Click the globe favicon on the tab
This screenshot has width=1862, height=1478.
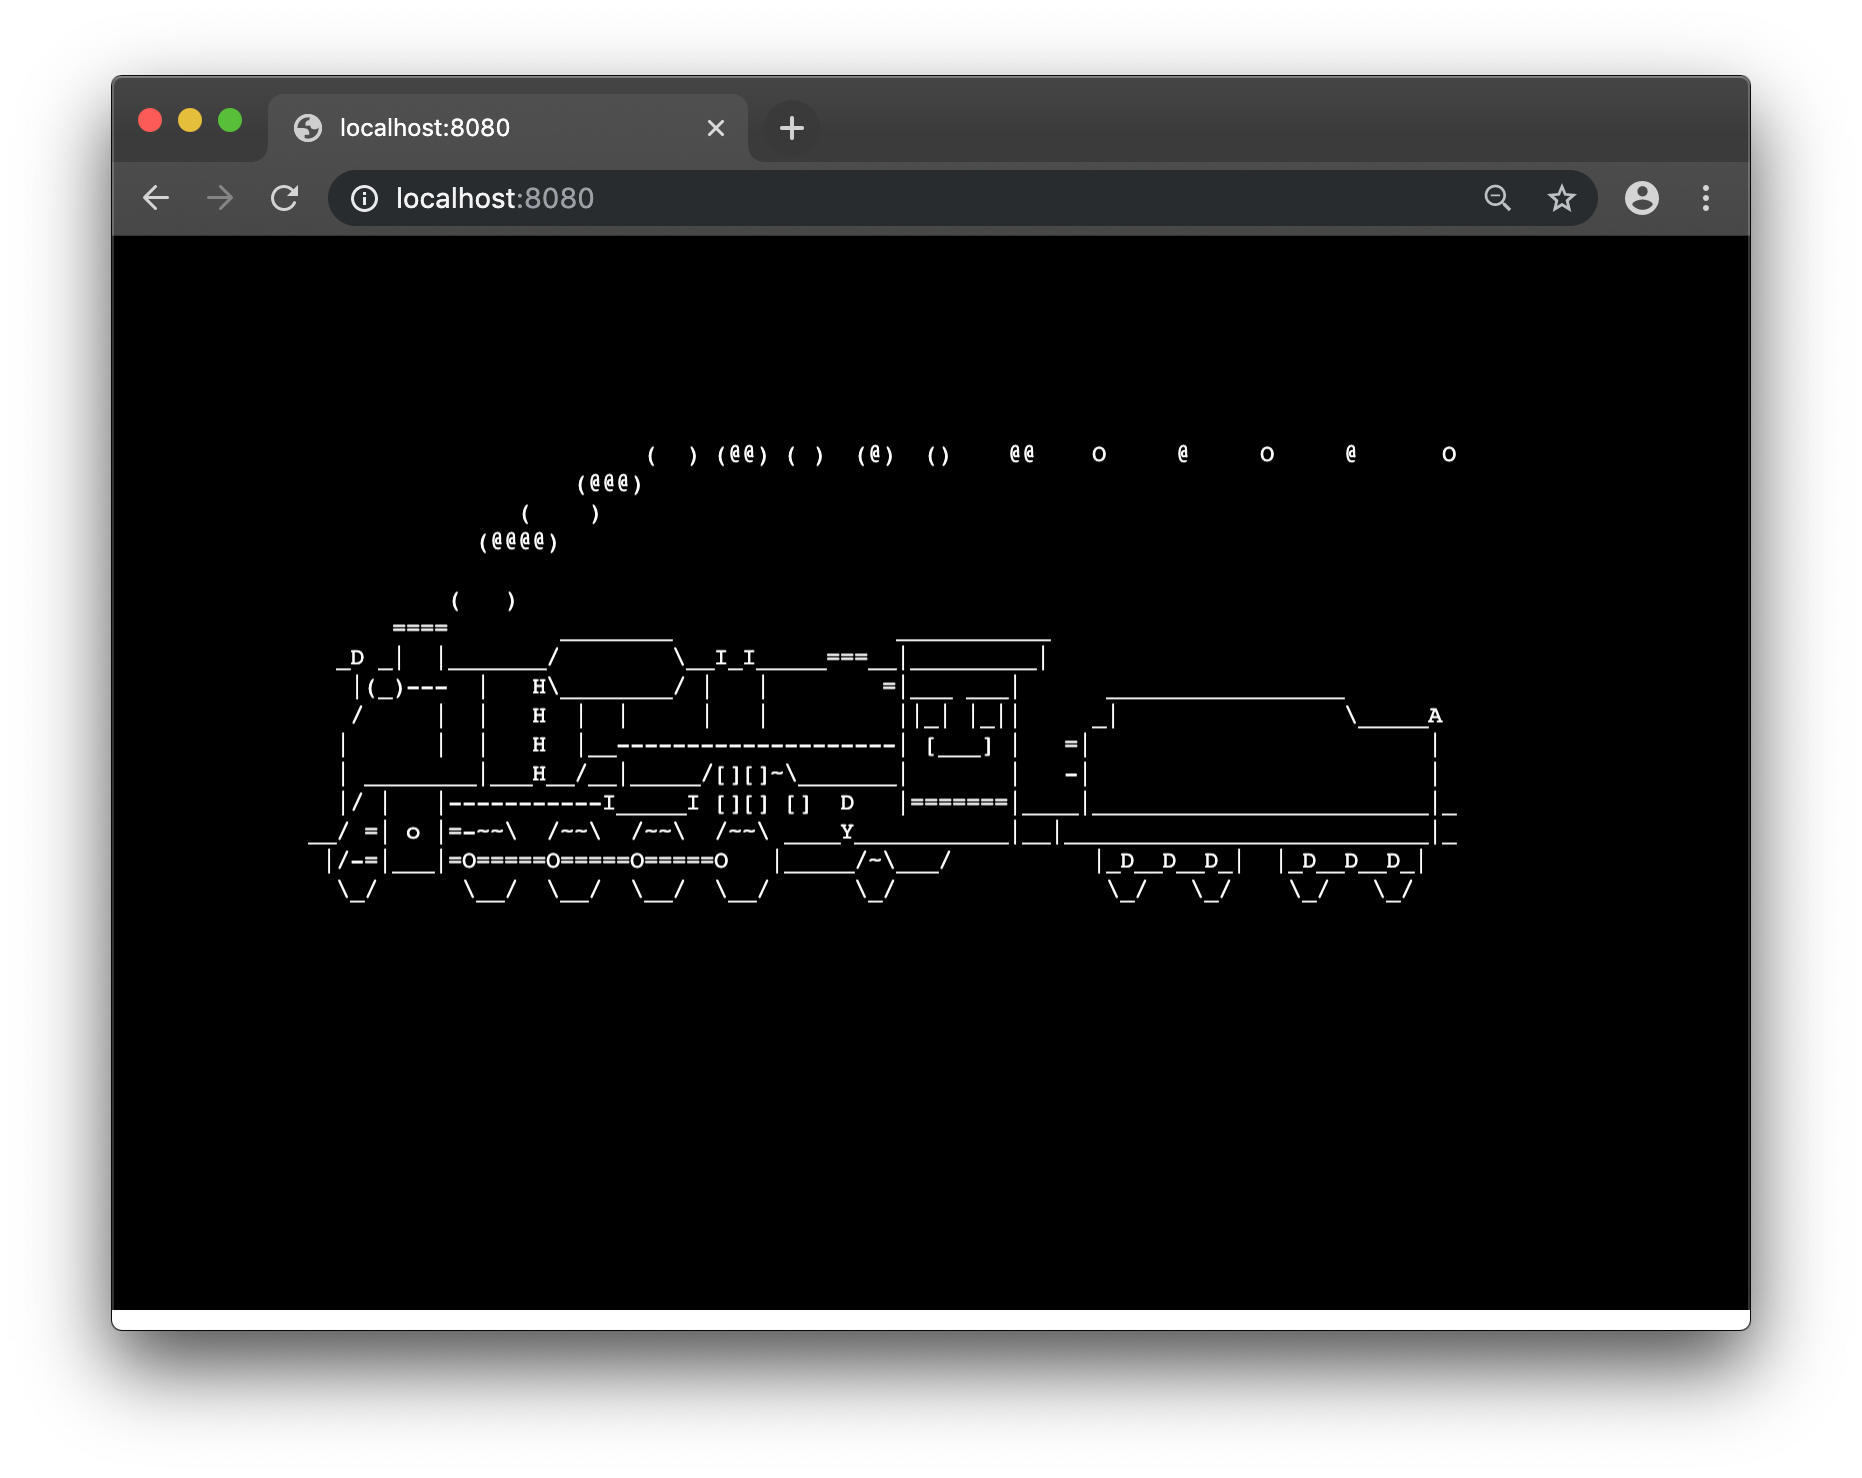[x=308, y=127]
